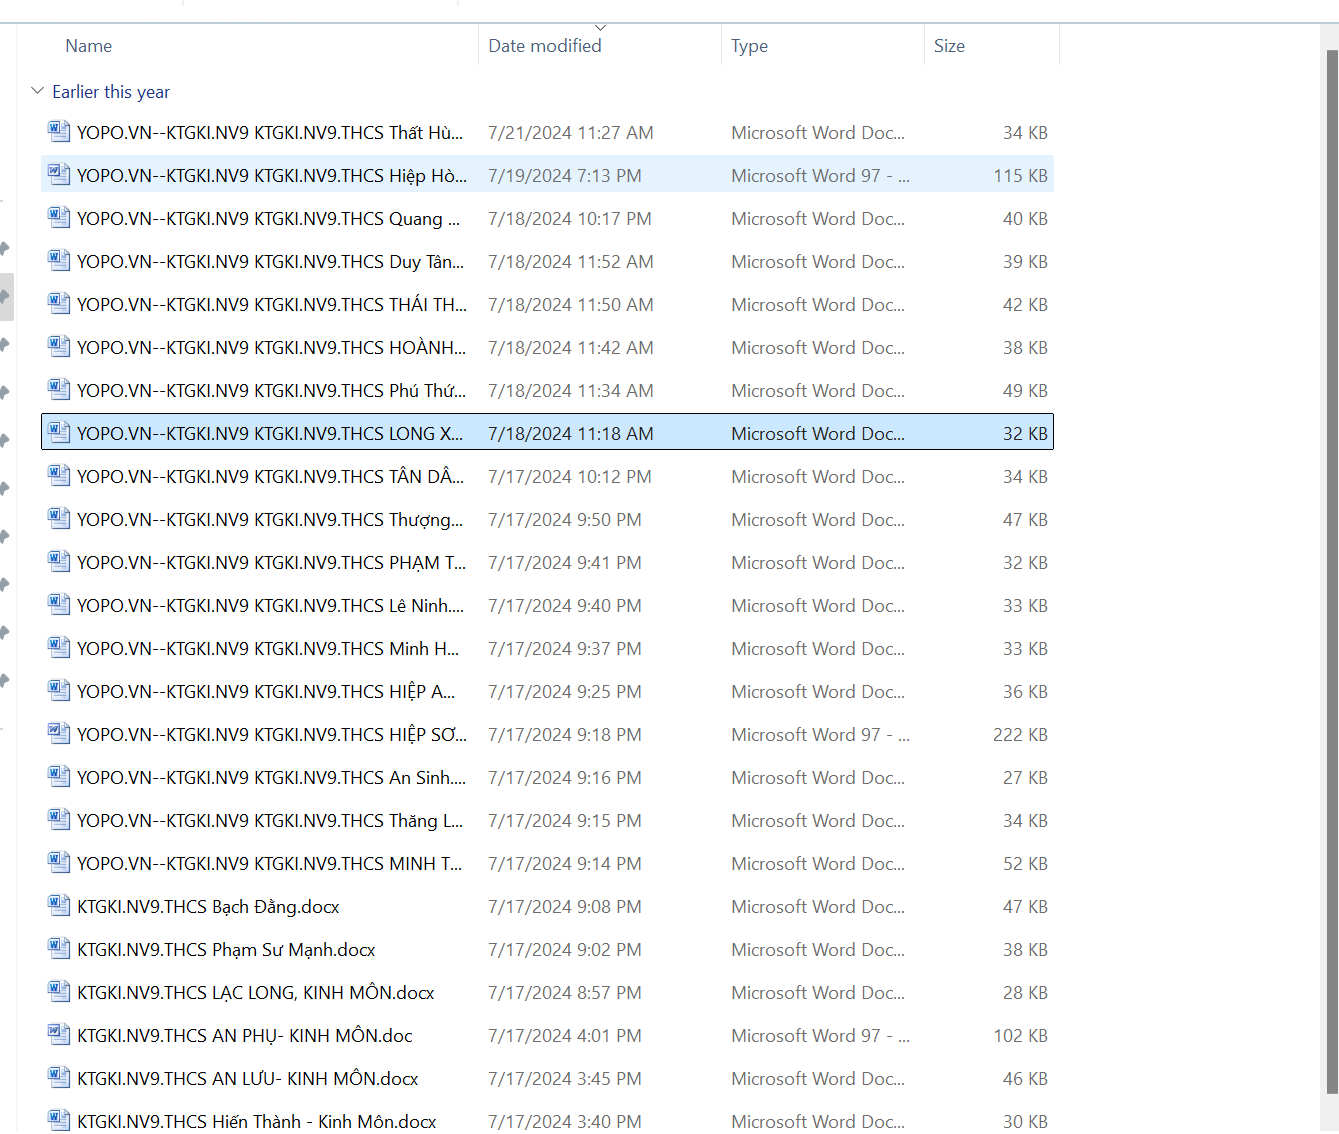Click Word icon of HIỆP SƠ... file
Viewport: 1339px width, 1134px height.
pyautogui.click(x=59, y=734)
